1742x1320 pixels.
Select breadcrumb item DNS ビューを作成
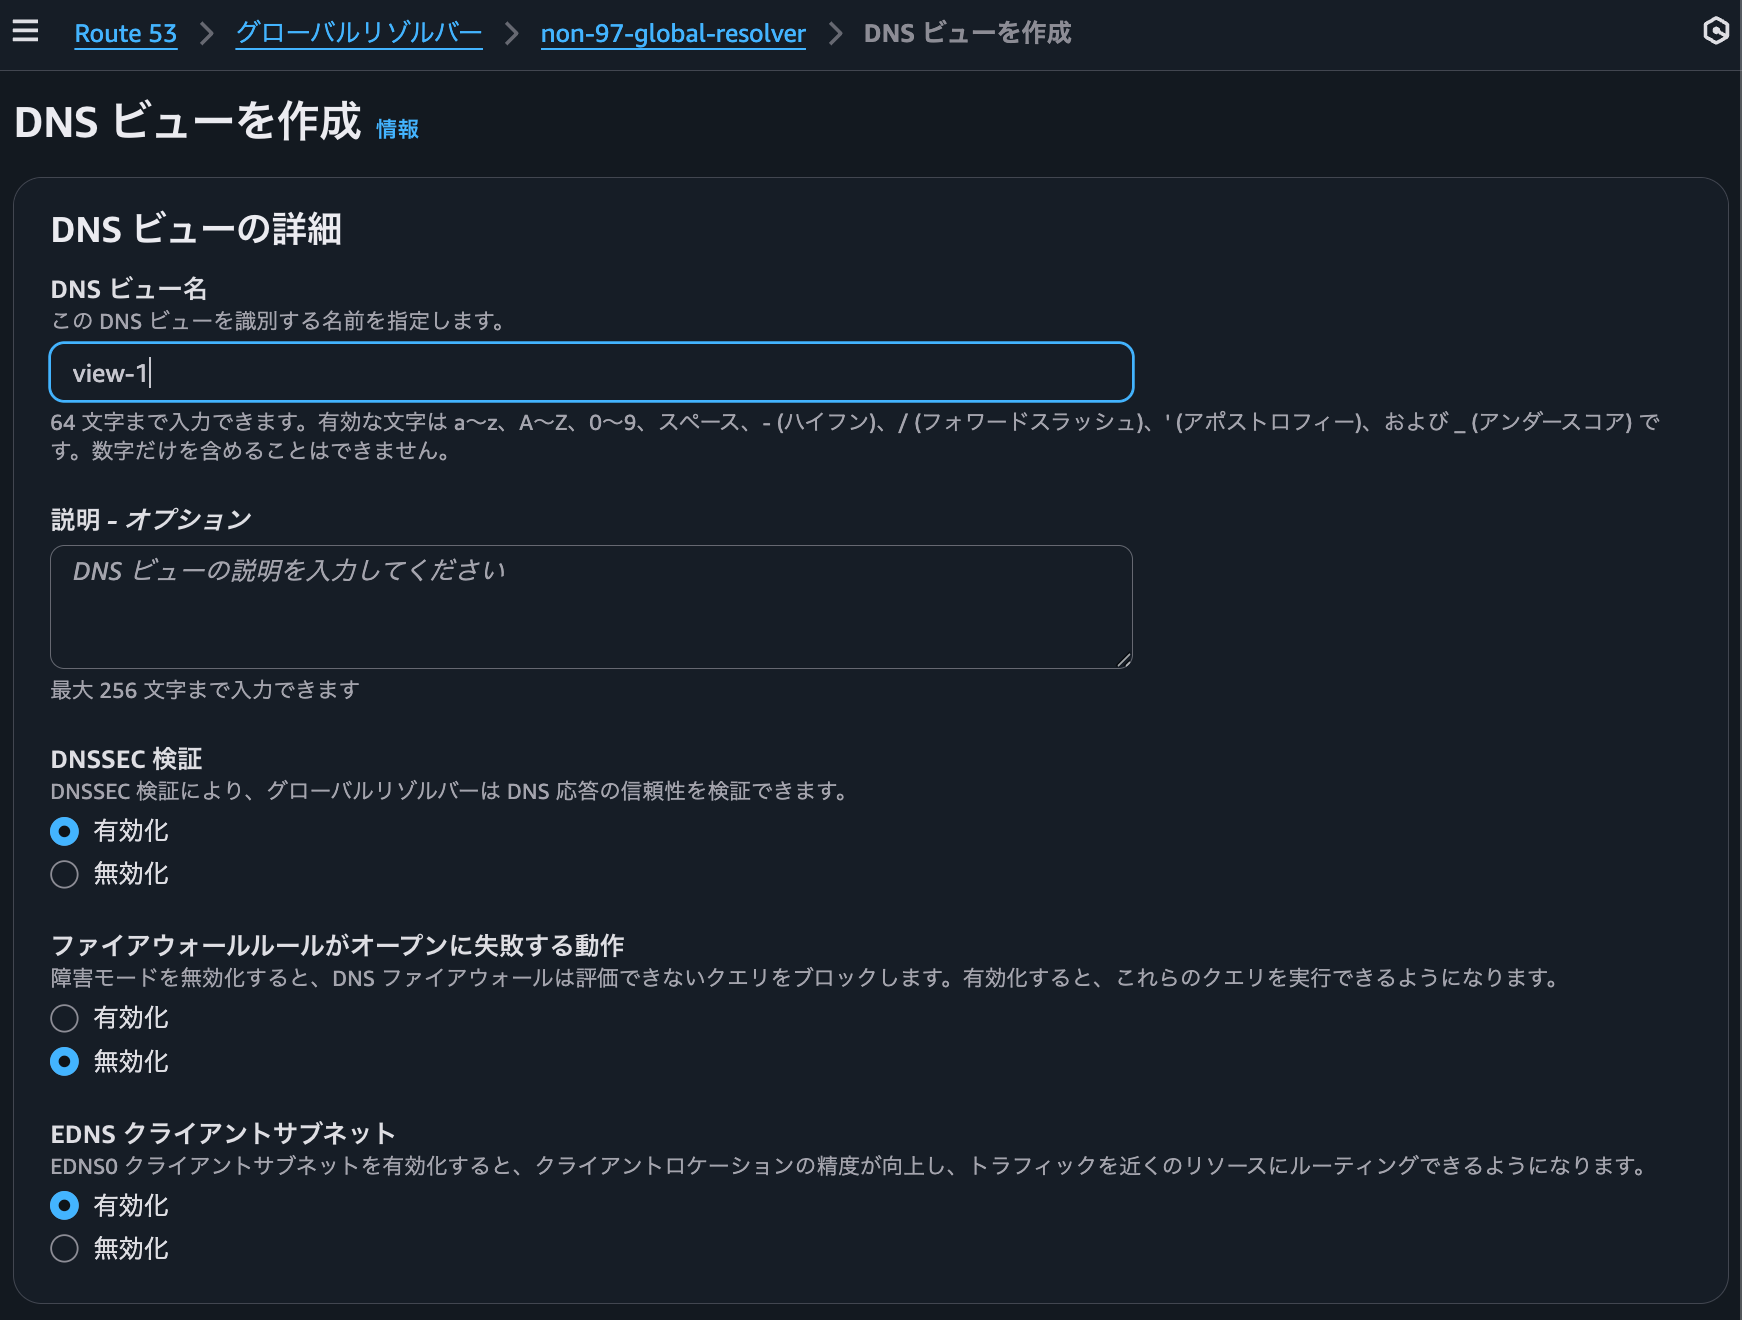coord(966,33)
